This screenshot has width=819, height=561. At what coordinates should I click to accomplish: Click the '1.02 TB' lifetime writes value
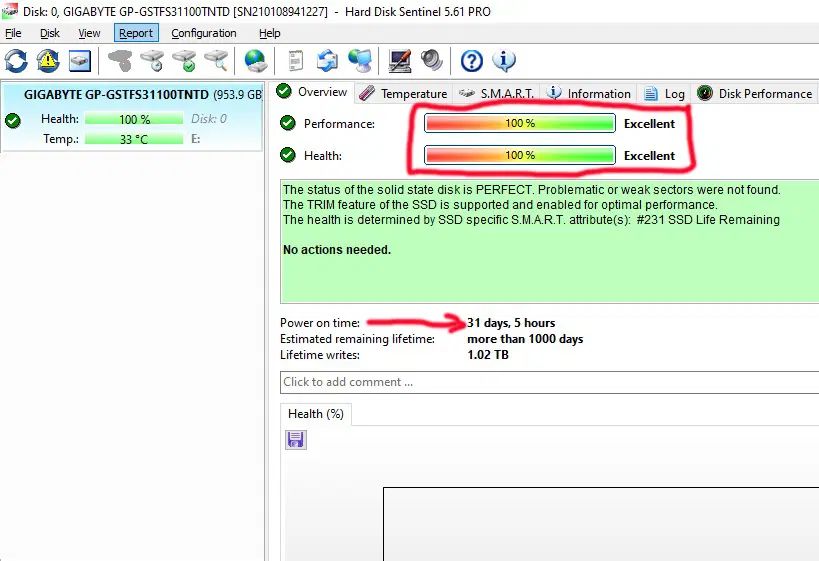[488, 355]
